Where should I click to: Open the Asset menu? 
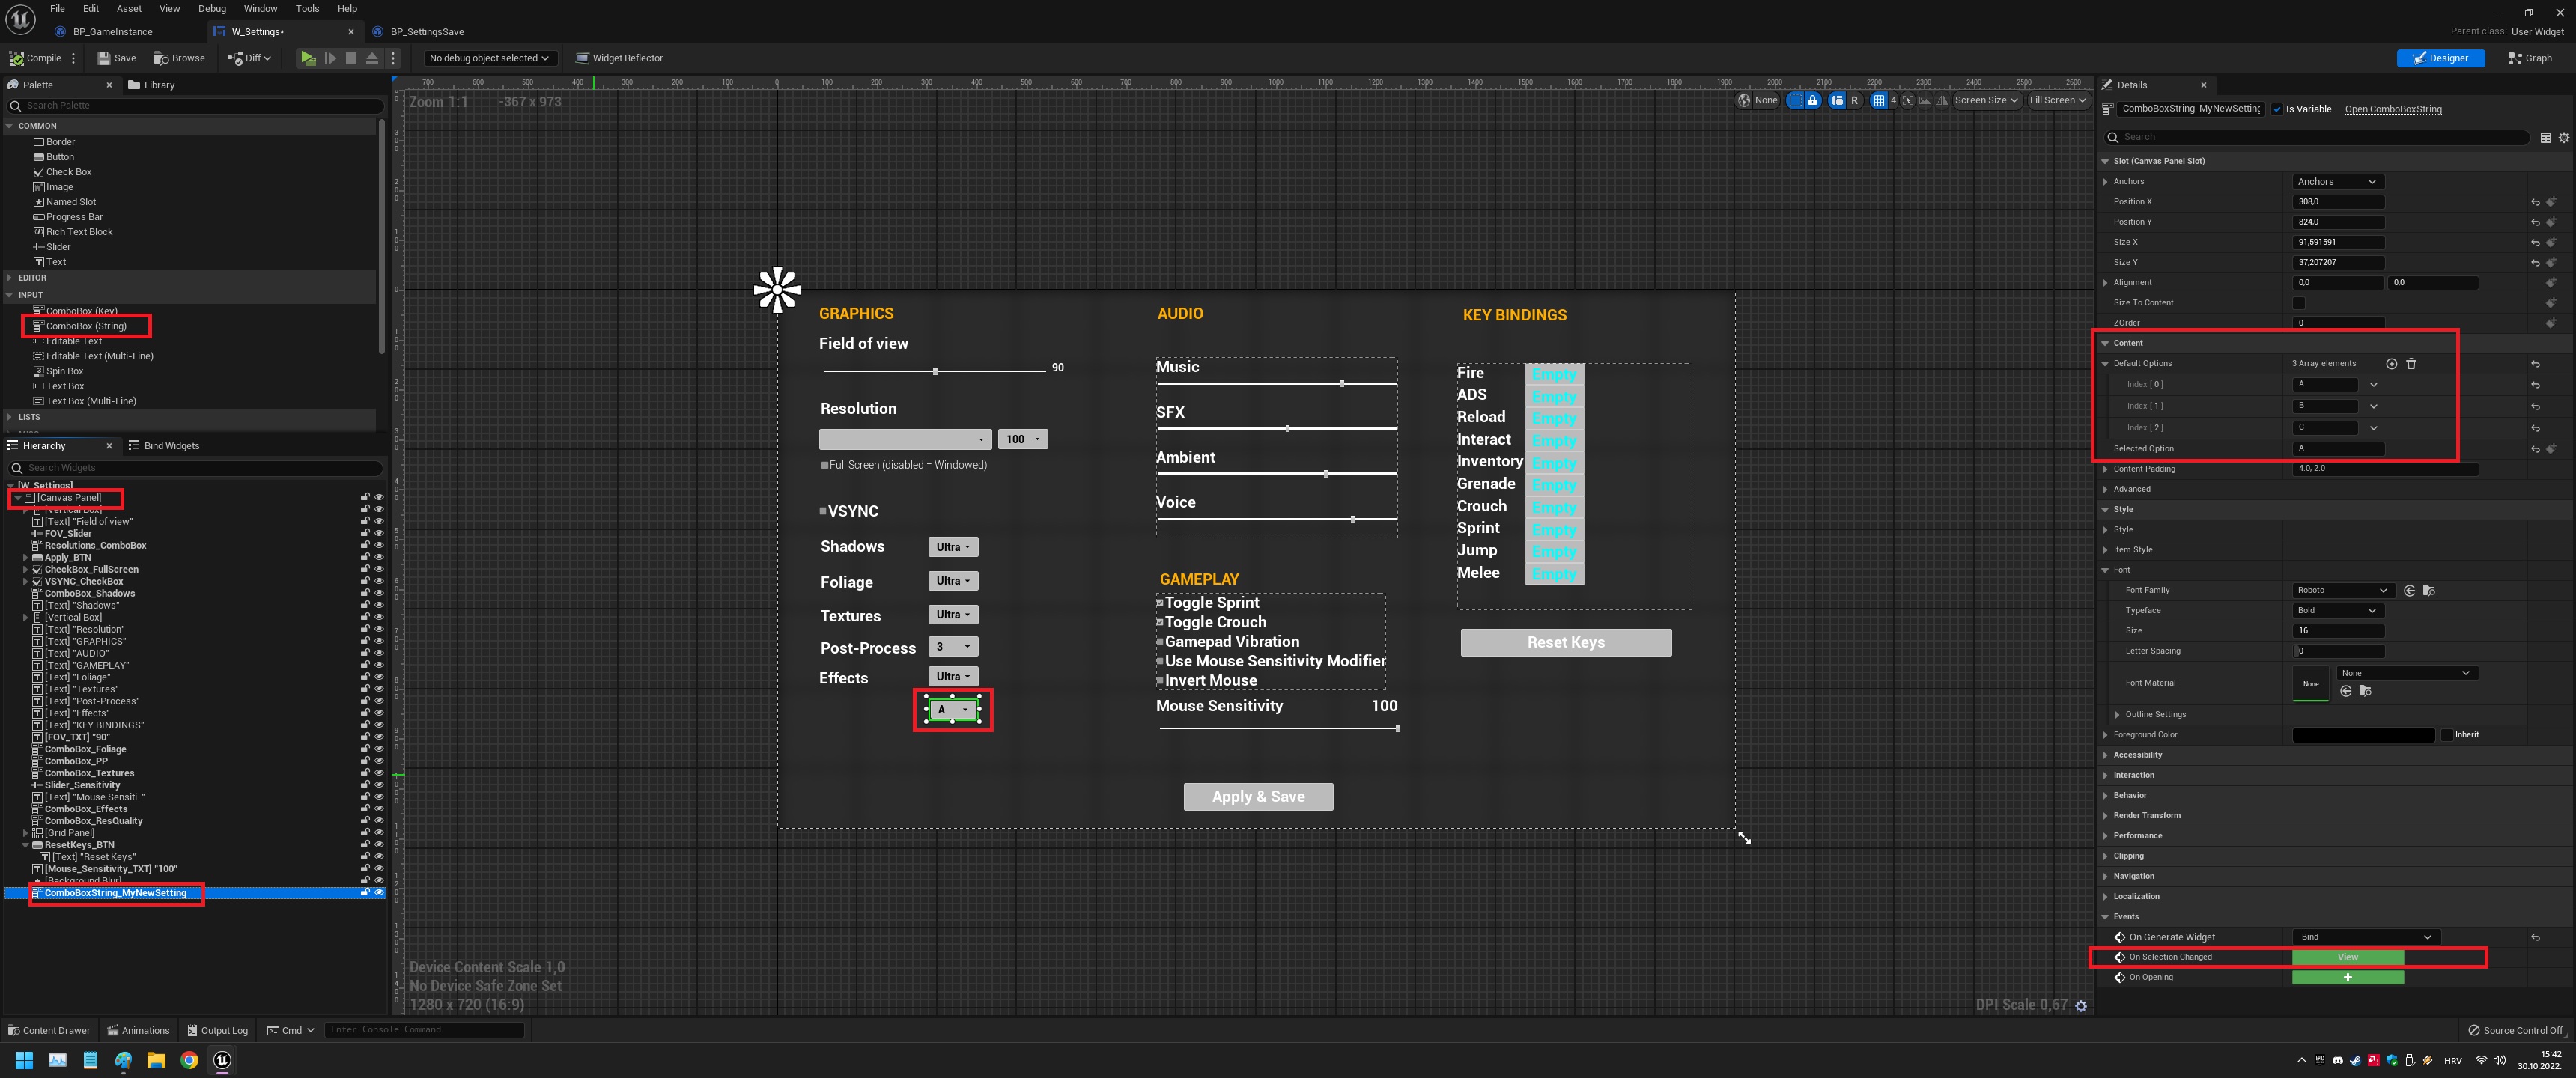(x=129, y=9)
